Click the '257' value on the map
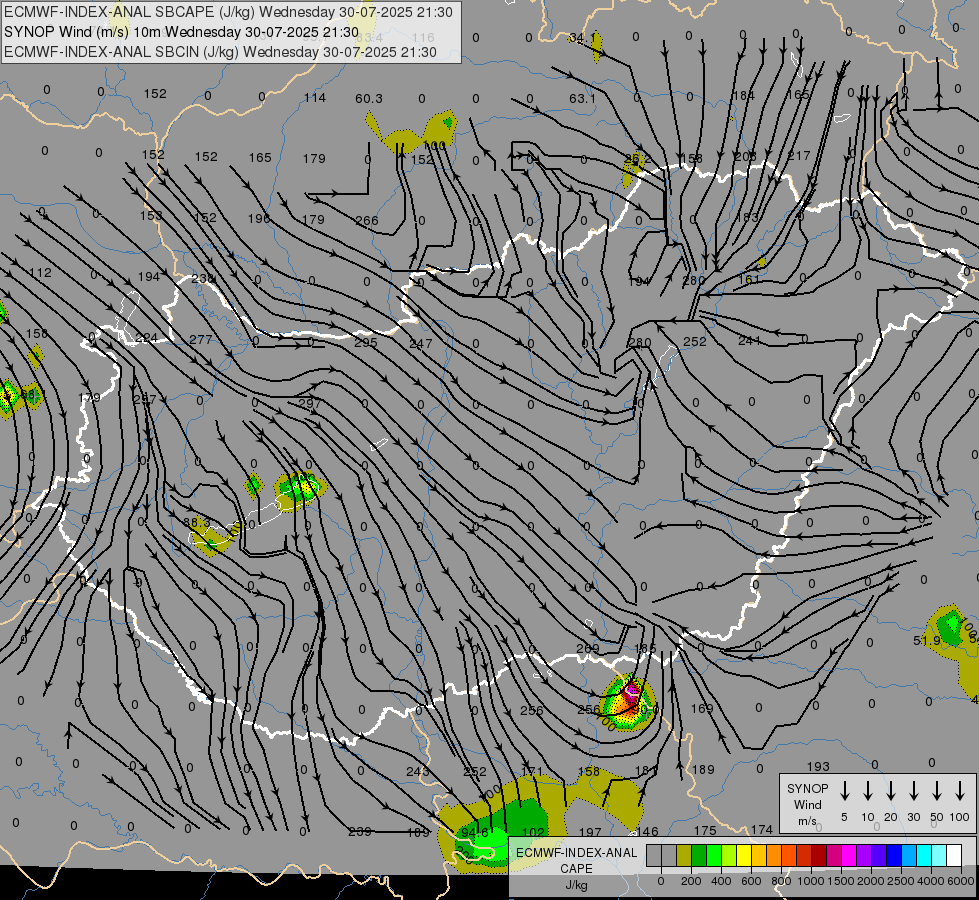 (144, 399)
